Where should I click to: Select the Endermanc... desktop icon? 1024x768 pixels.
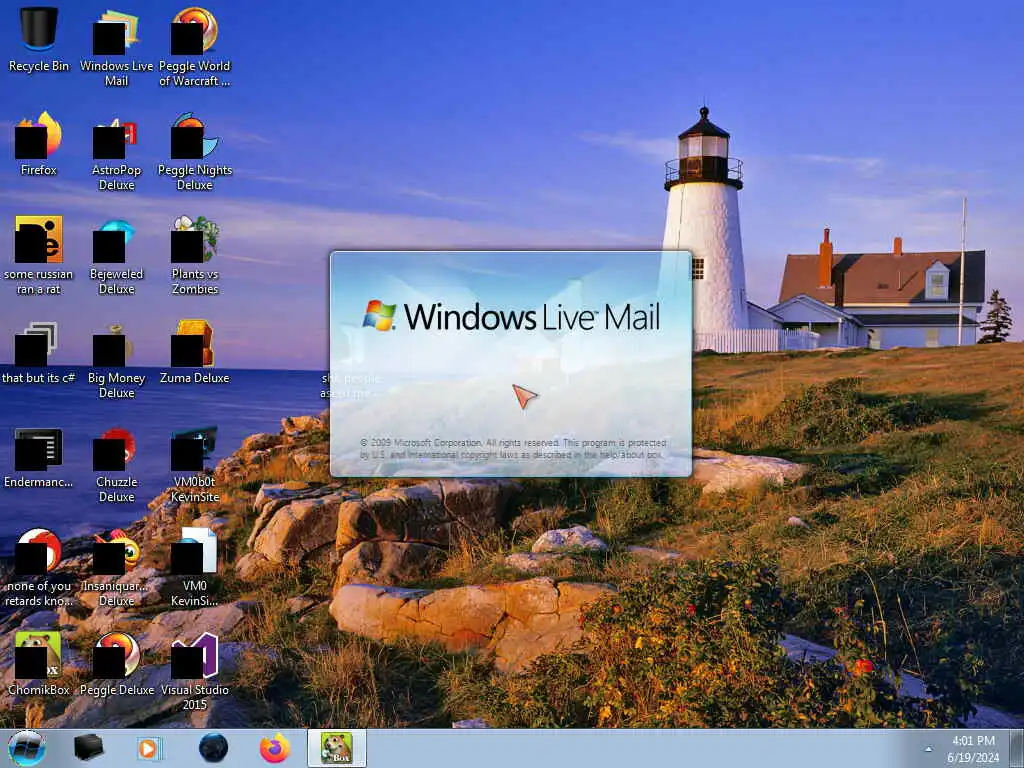tap(39, 457)
